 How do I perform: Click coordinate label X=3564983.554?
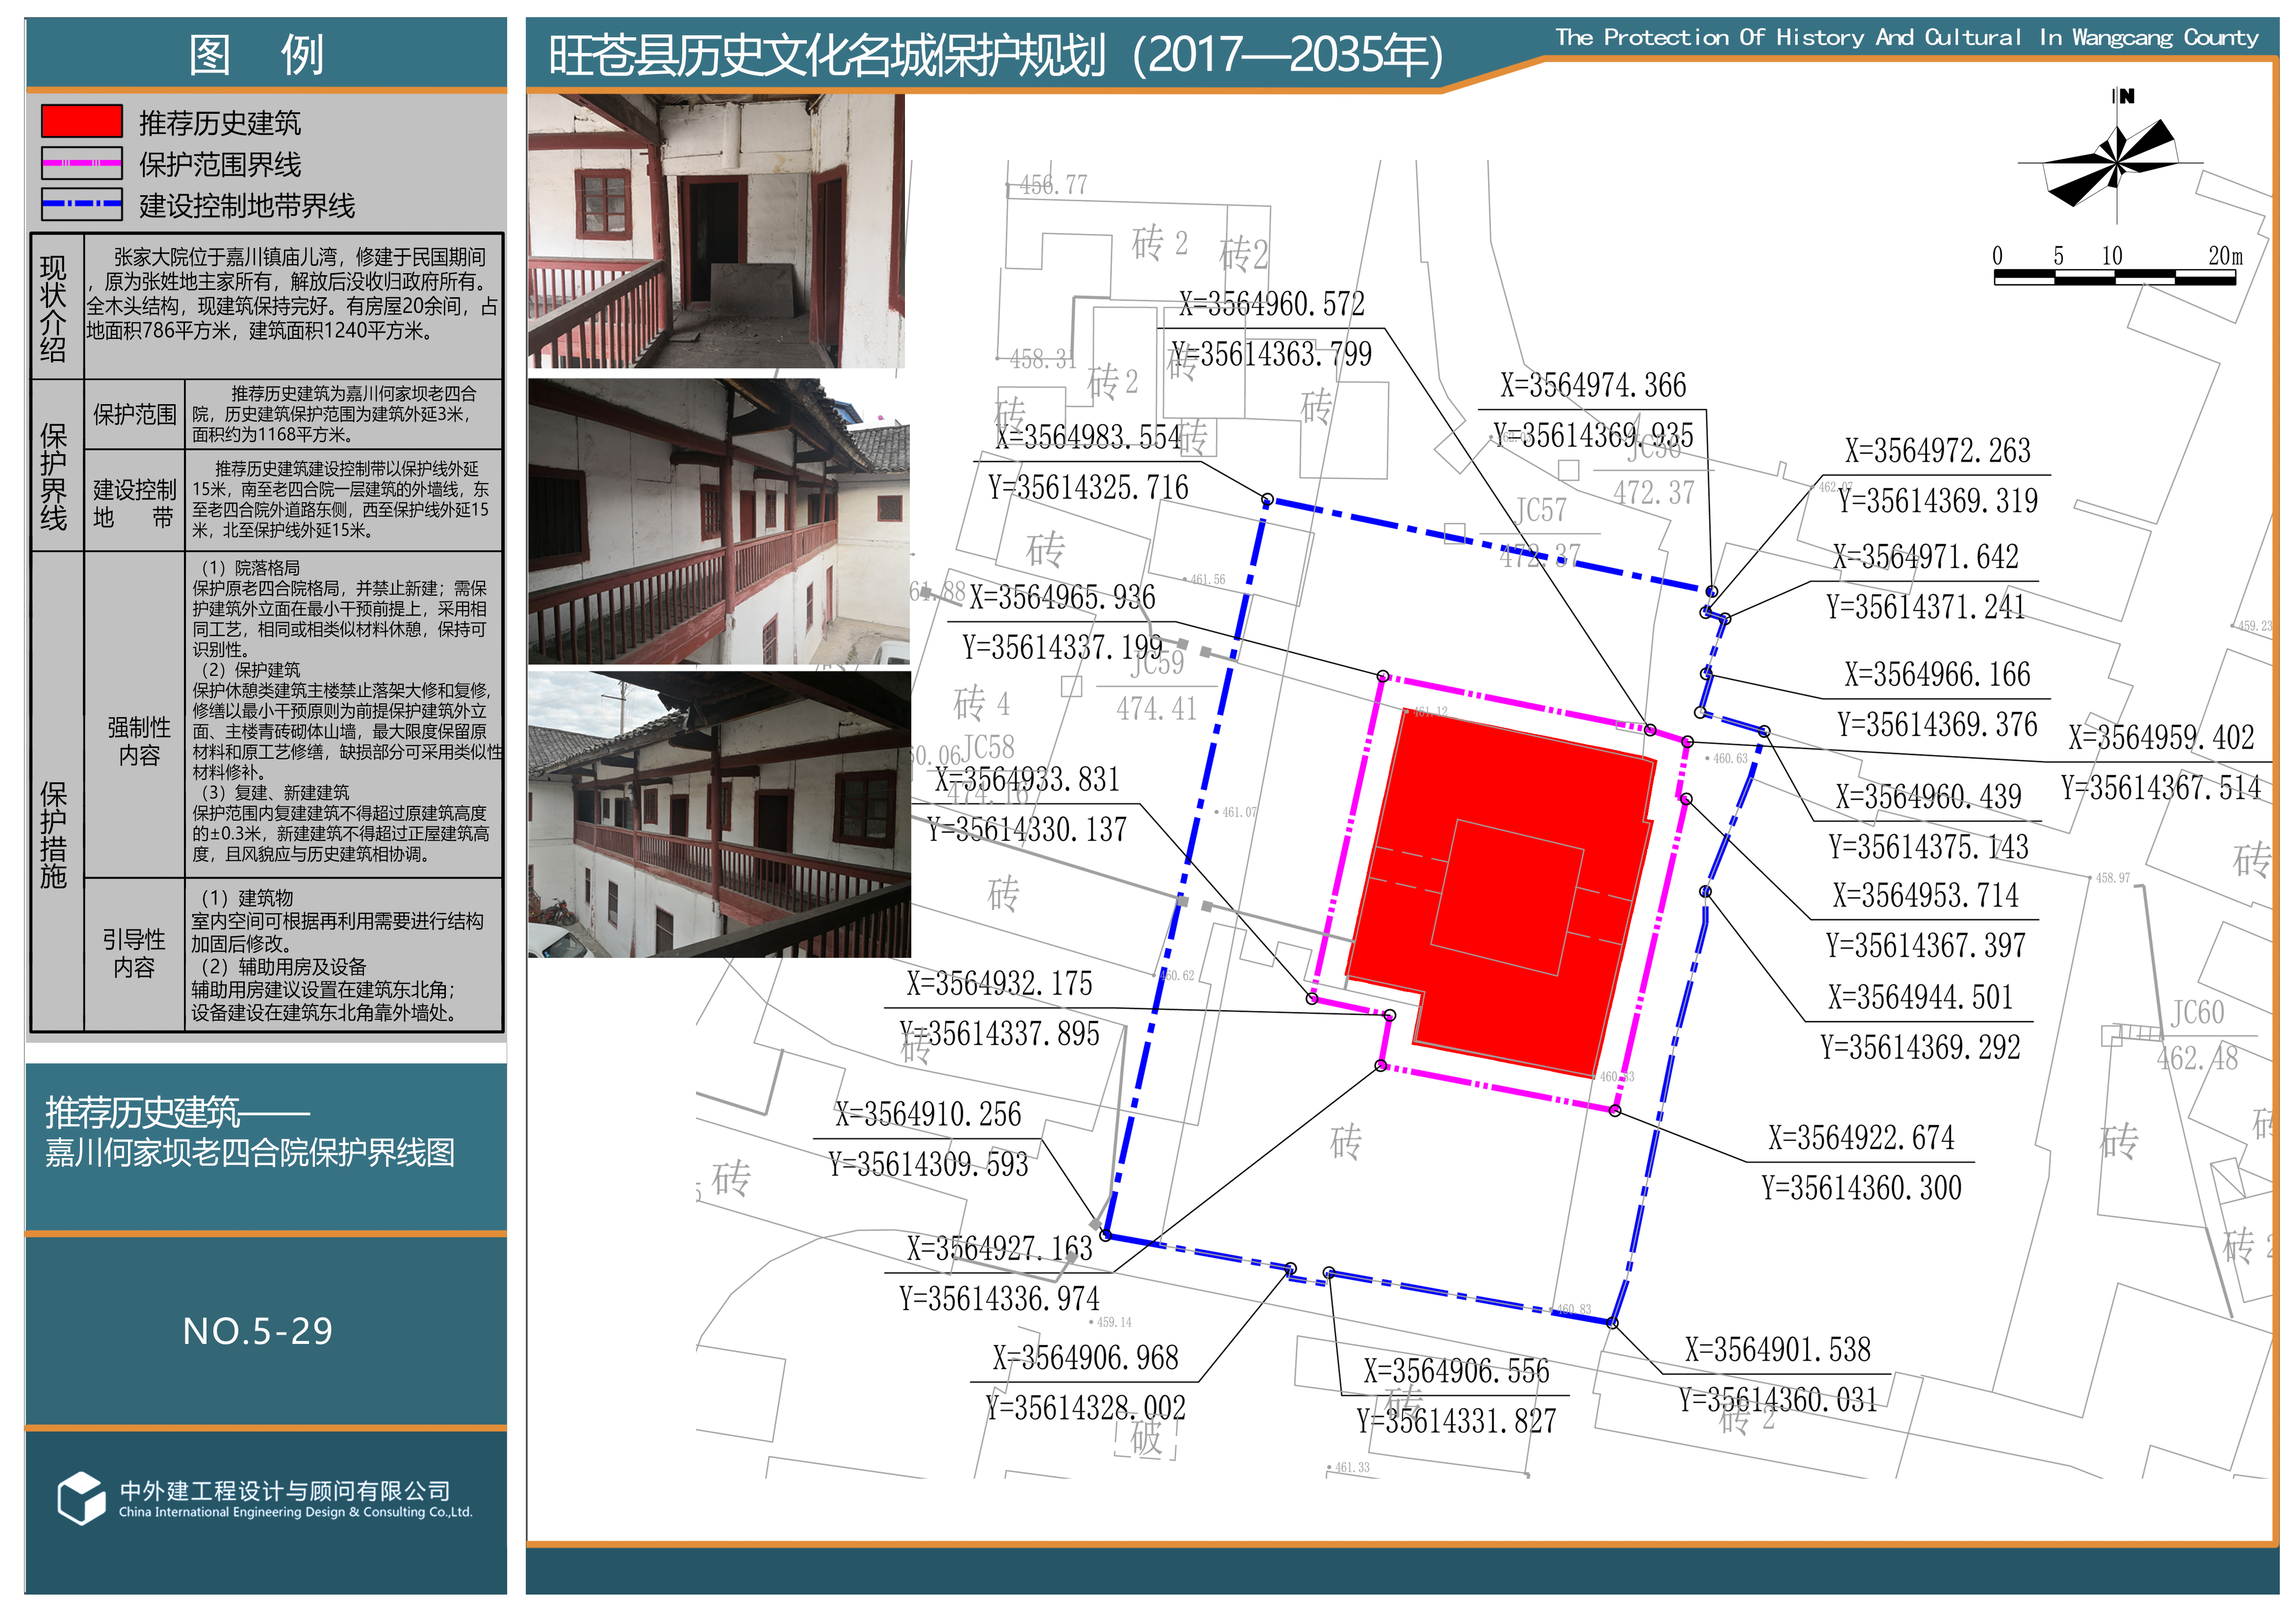tap(1088, 437)
